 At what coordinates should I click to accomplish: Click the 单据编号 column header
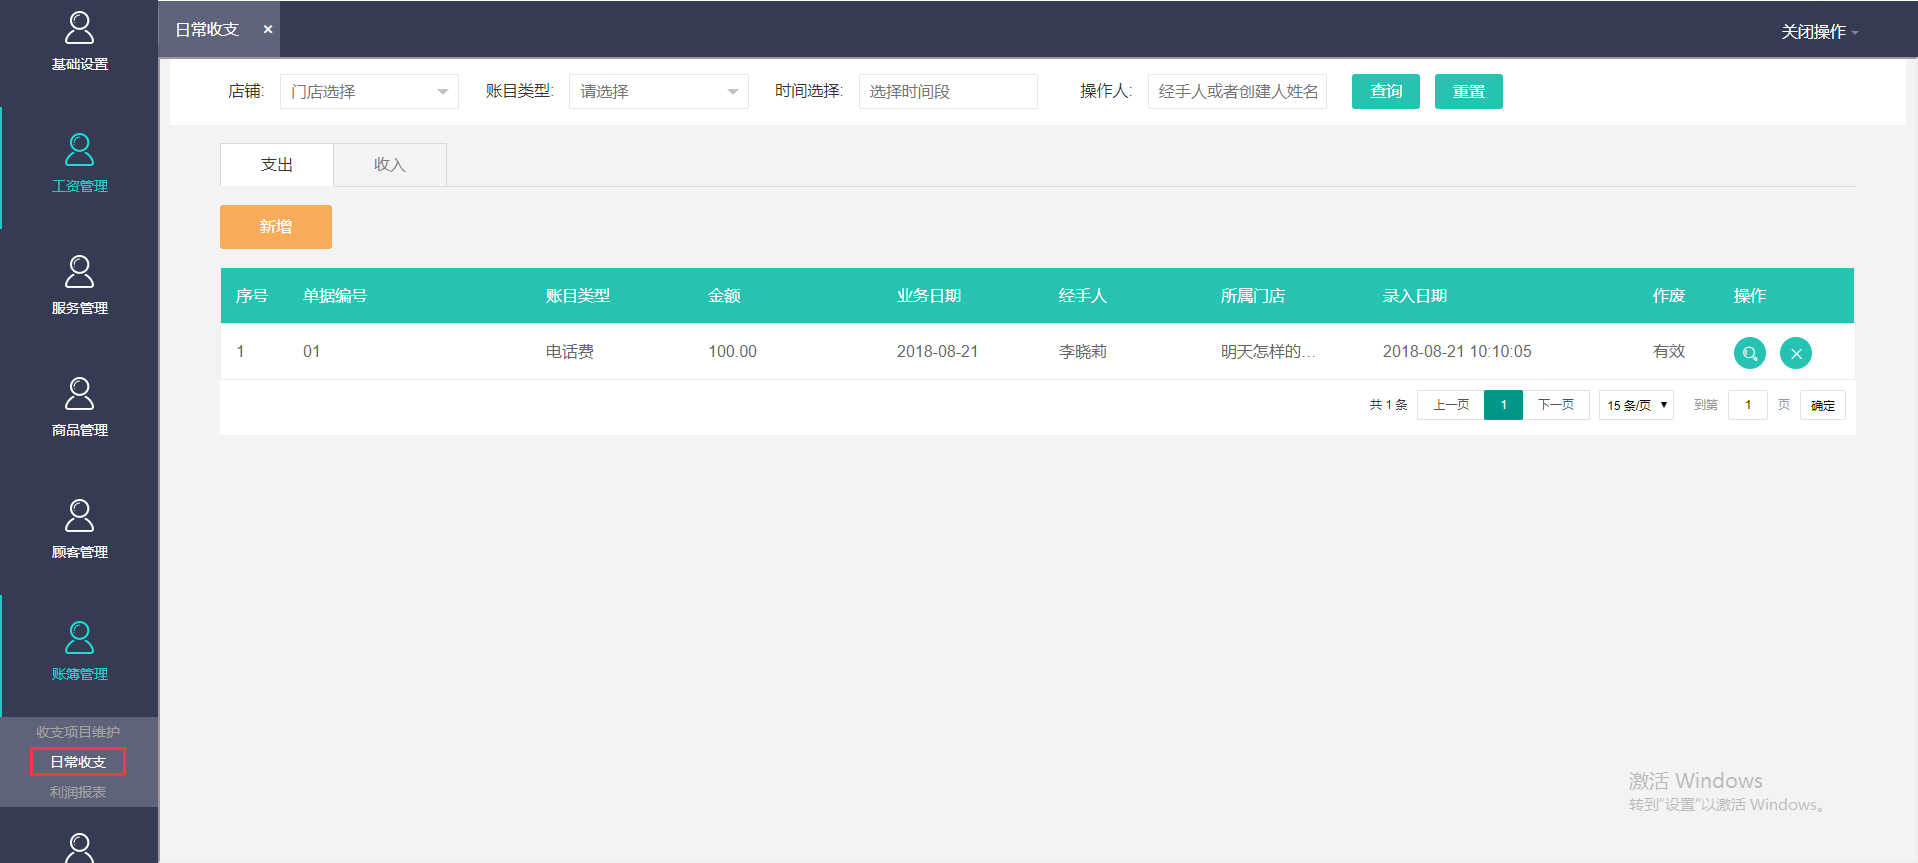[335, 296]
